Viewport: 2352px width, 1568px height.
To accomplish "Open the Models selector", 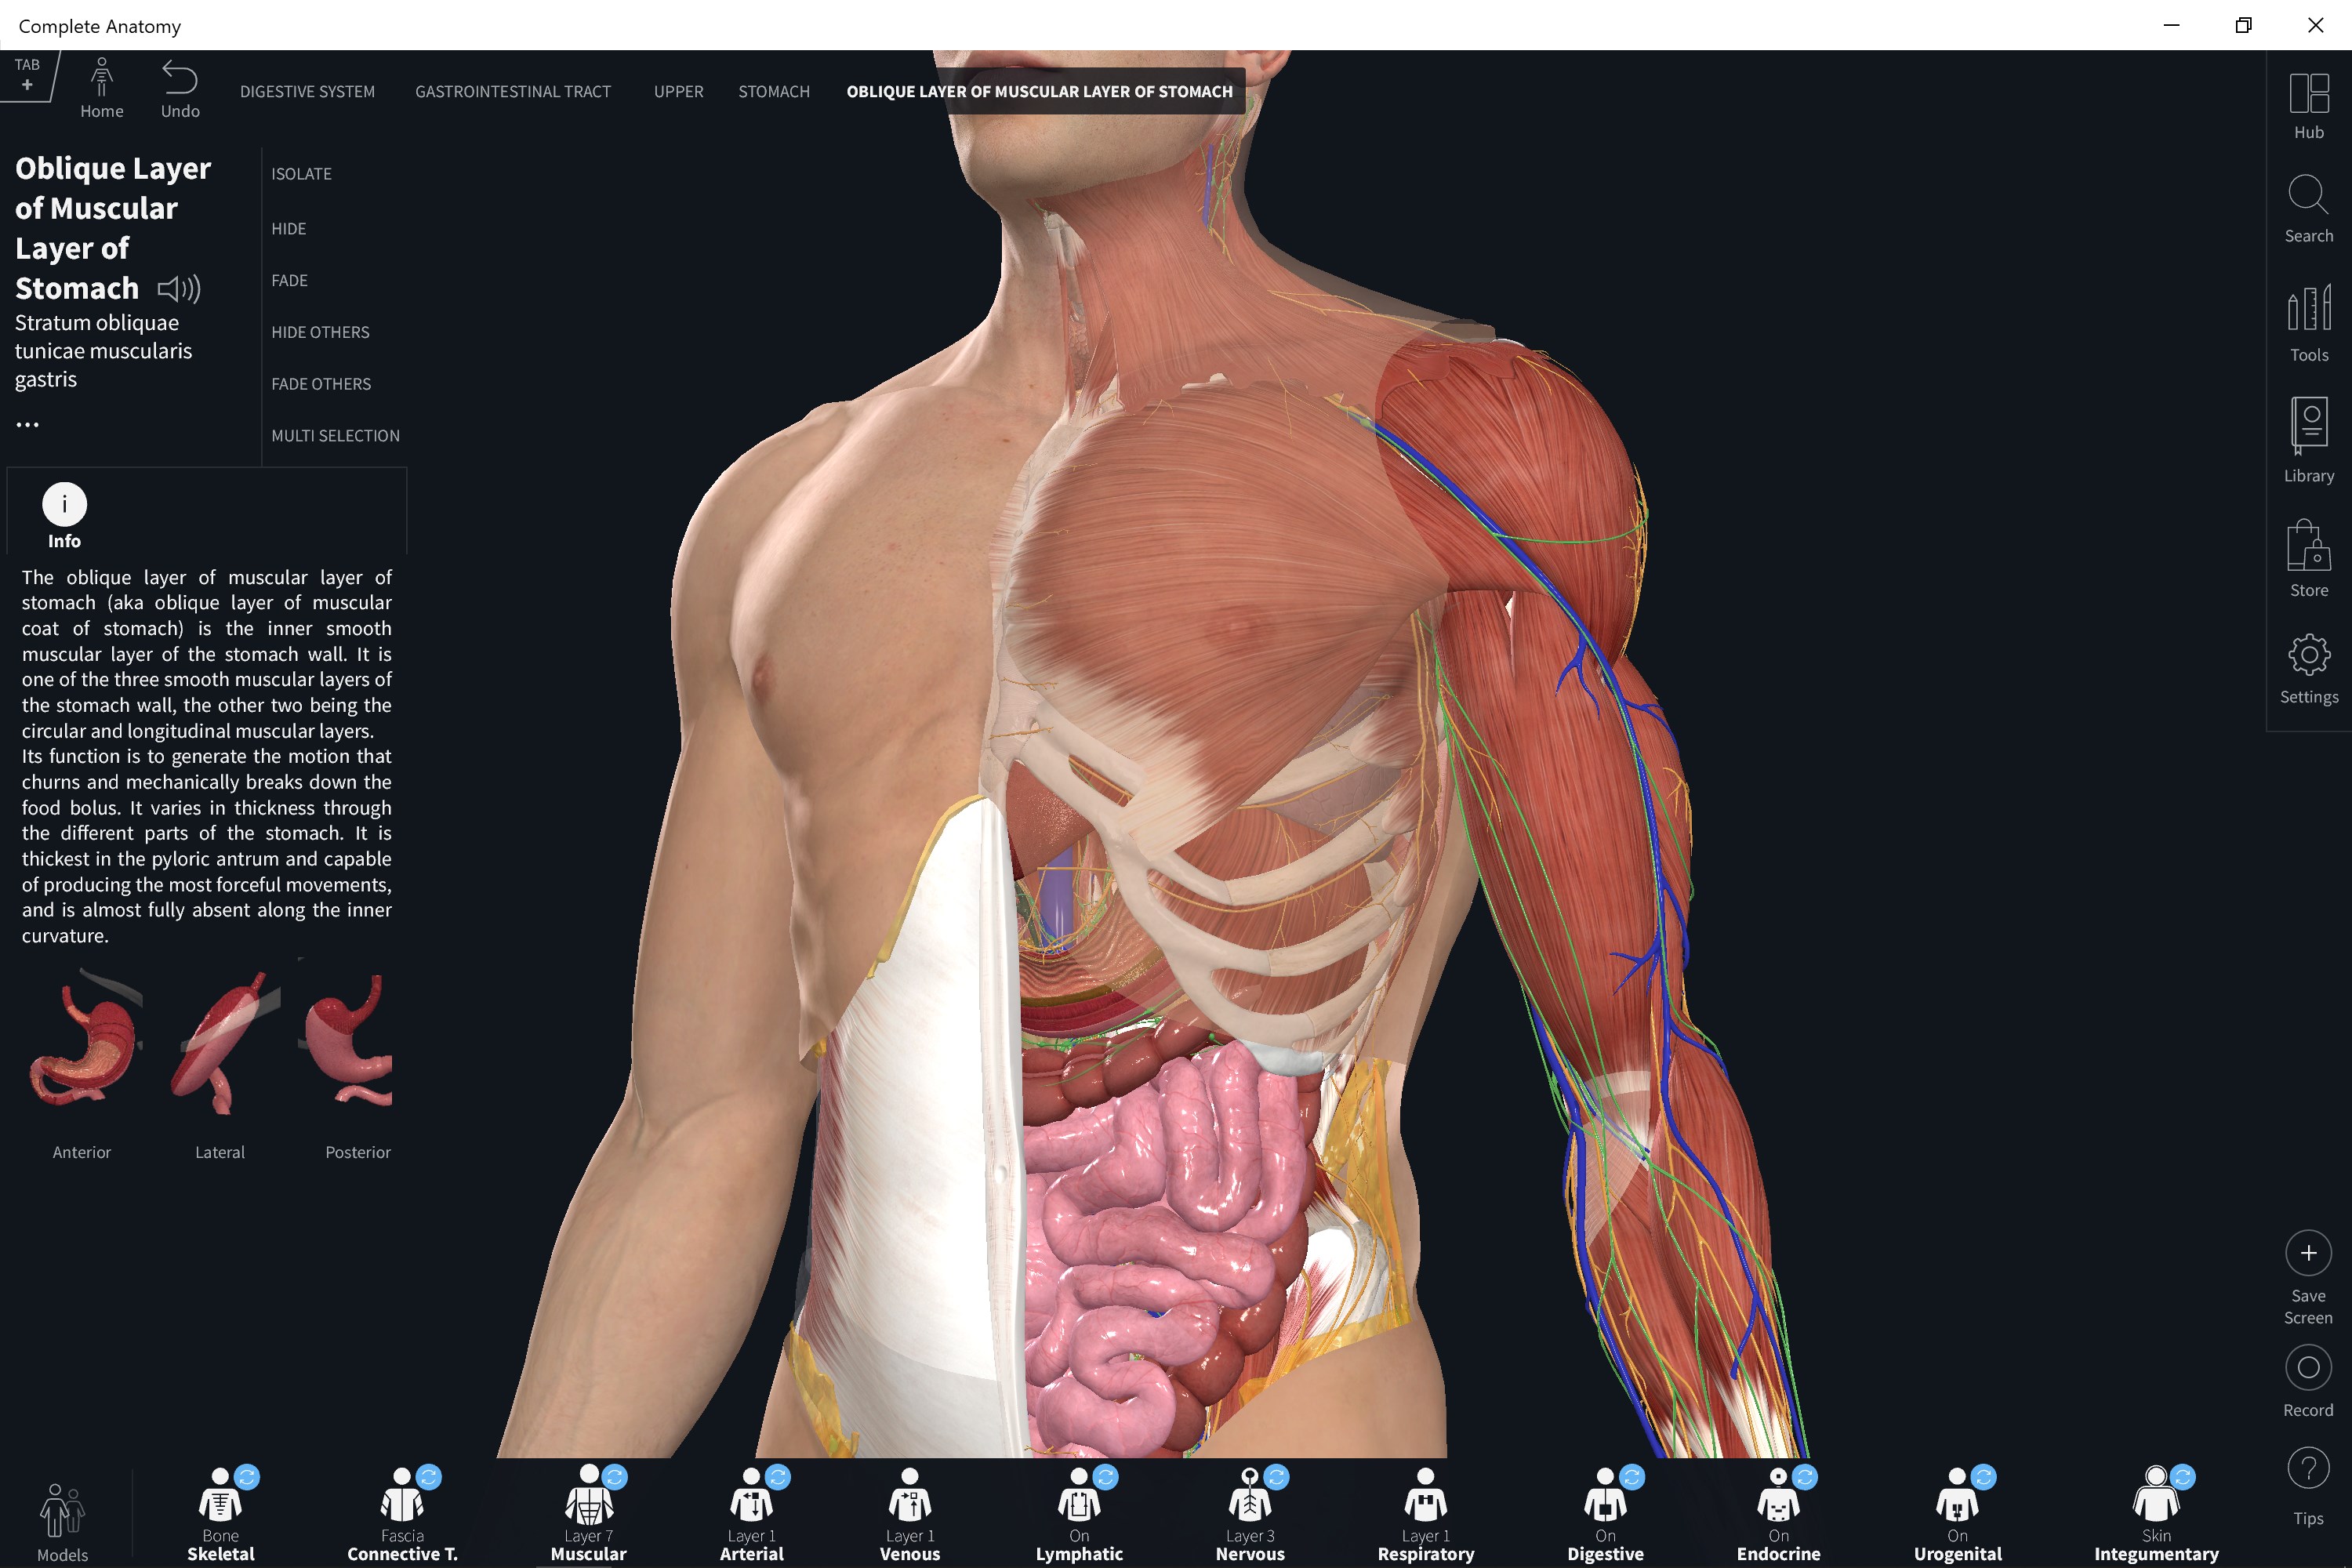I will tap(62, 1512).
